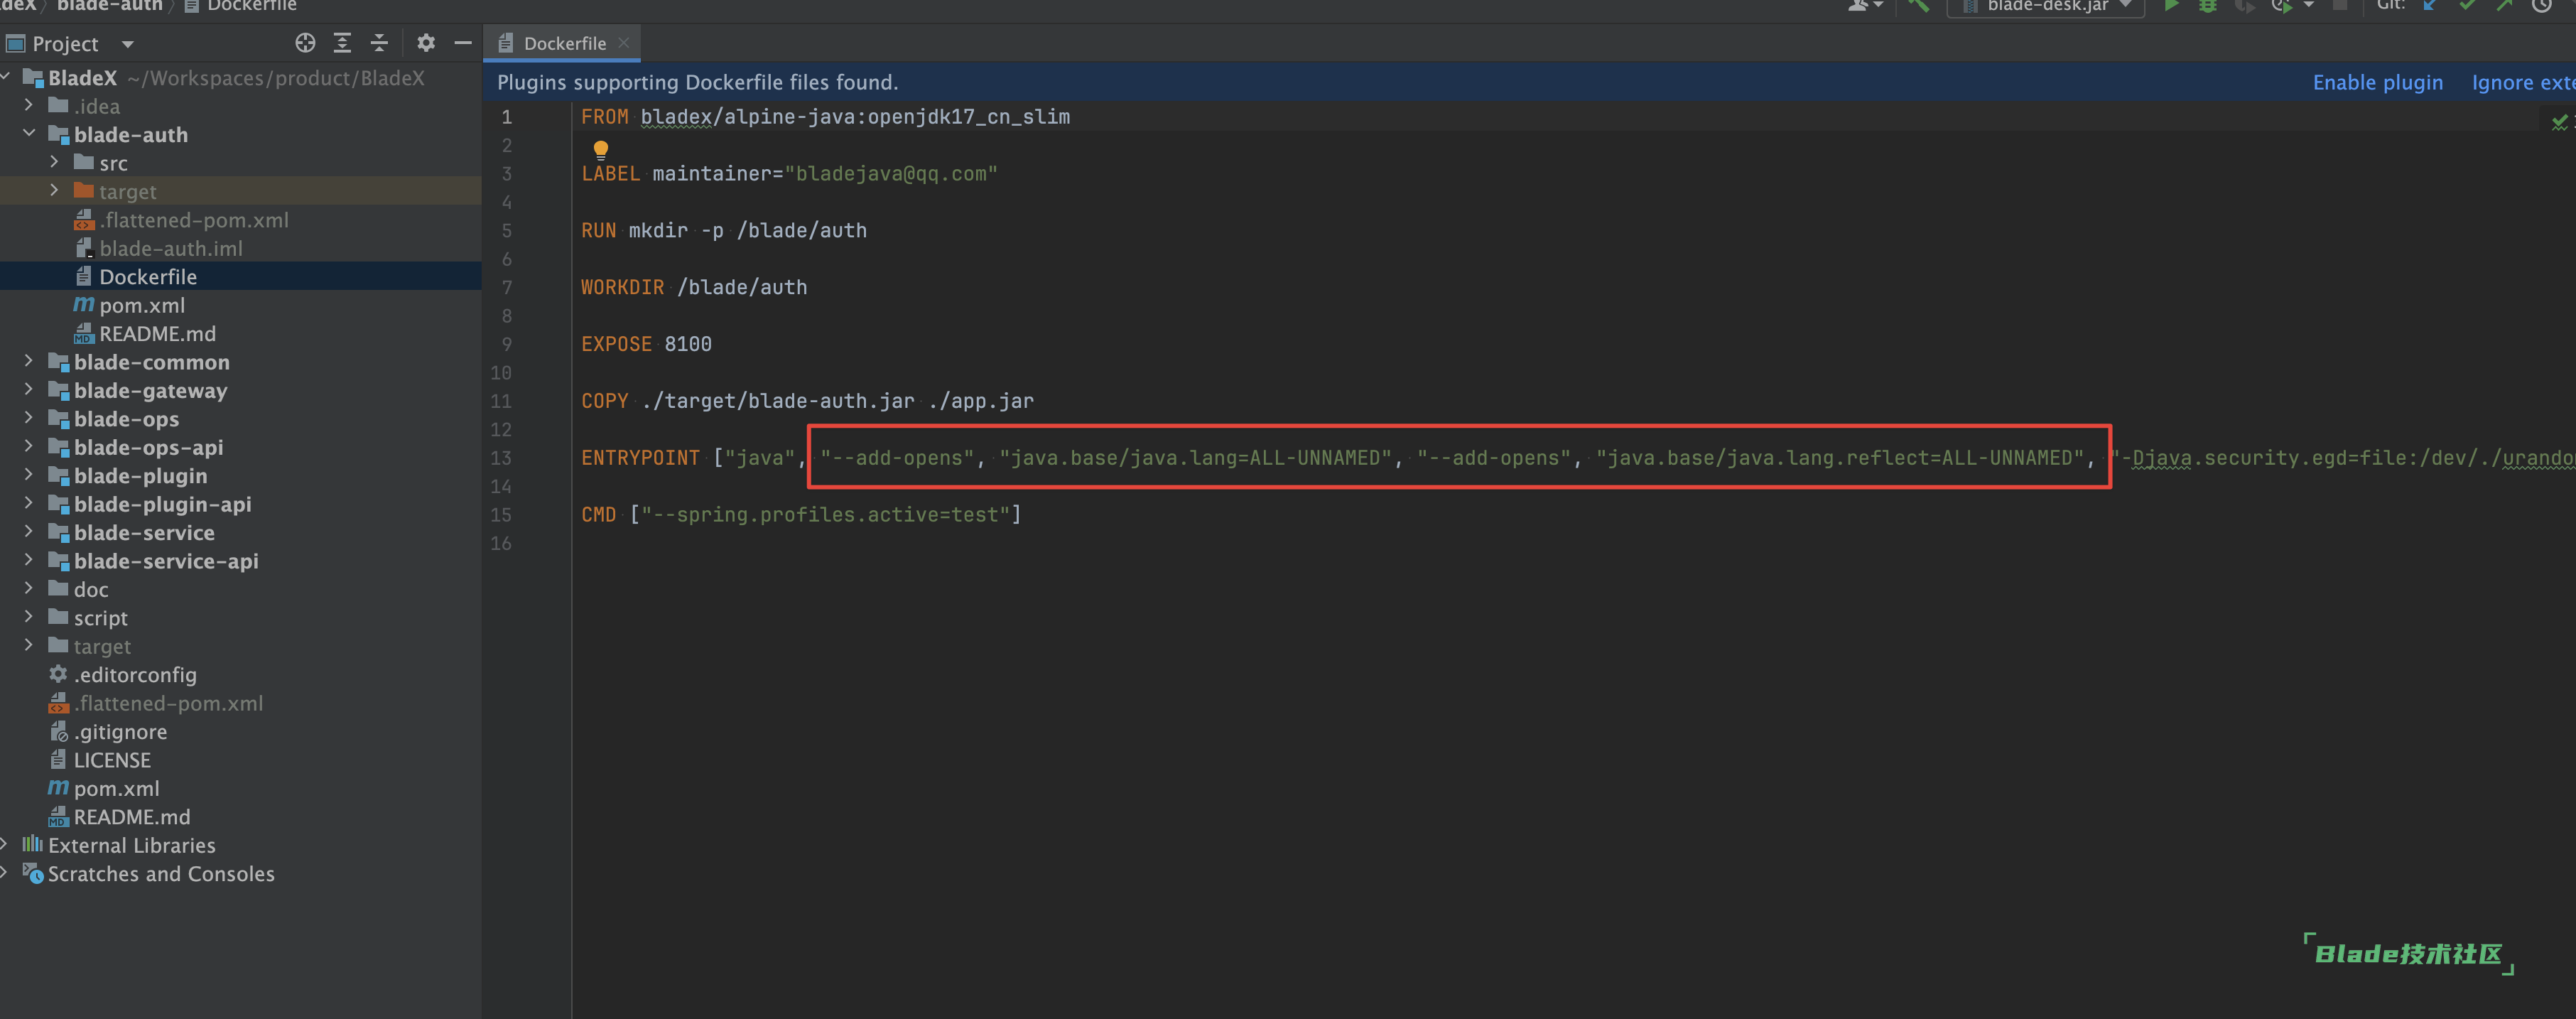Click the Expand All icon in Project panel
The image size is (2576, 1019).
(x=342, y=43)
